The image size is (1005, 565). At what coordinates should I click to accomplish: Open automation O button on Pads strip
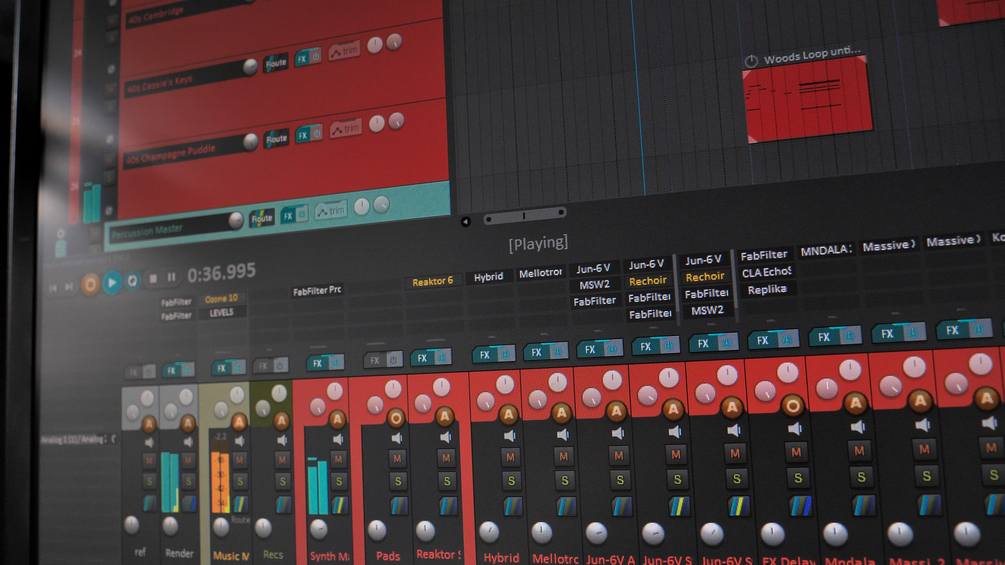click(396, 419)
